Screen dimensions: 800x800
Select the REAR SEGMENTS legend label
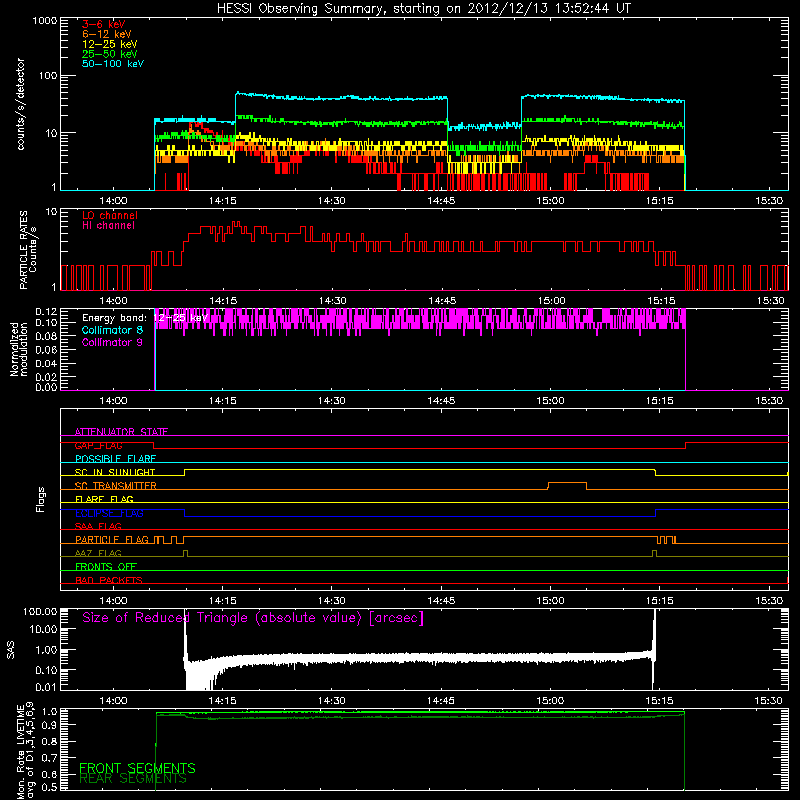coord(133,779)
